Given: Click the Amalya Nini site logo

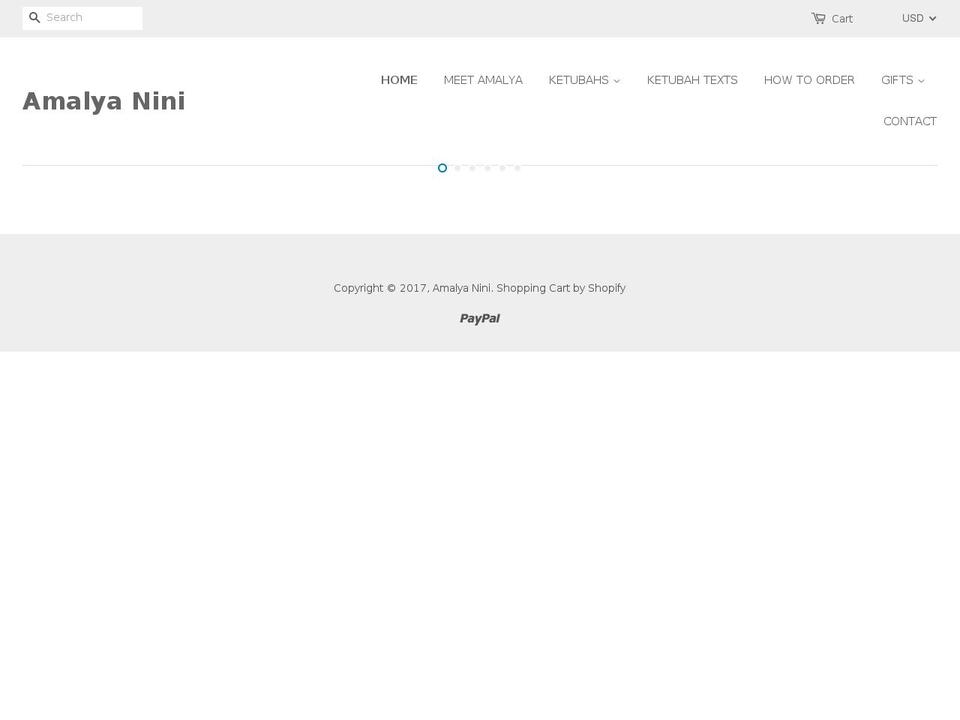Looking at the screenshot, I should (104, 100).
